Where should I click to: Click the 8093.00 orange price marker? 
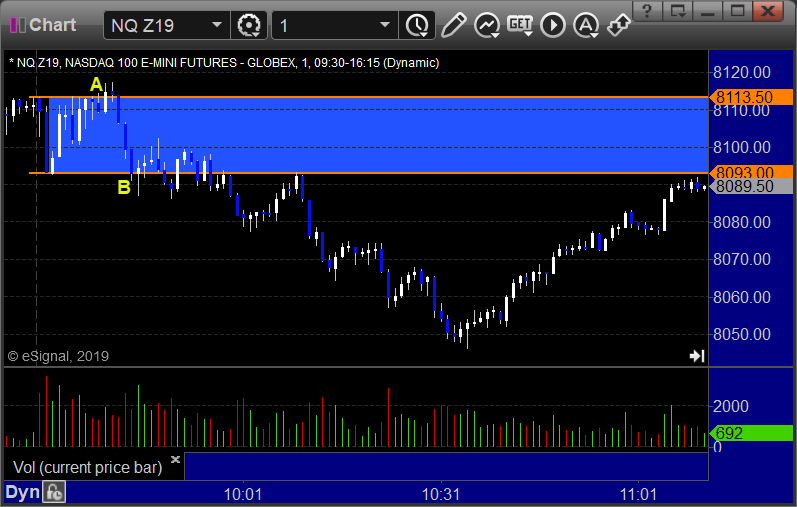(x=752, y=172)
